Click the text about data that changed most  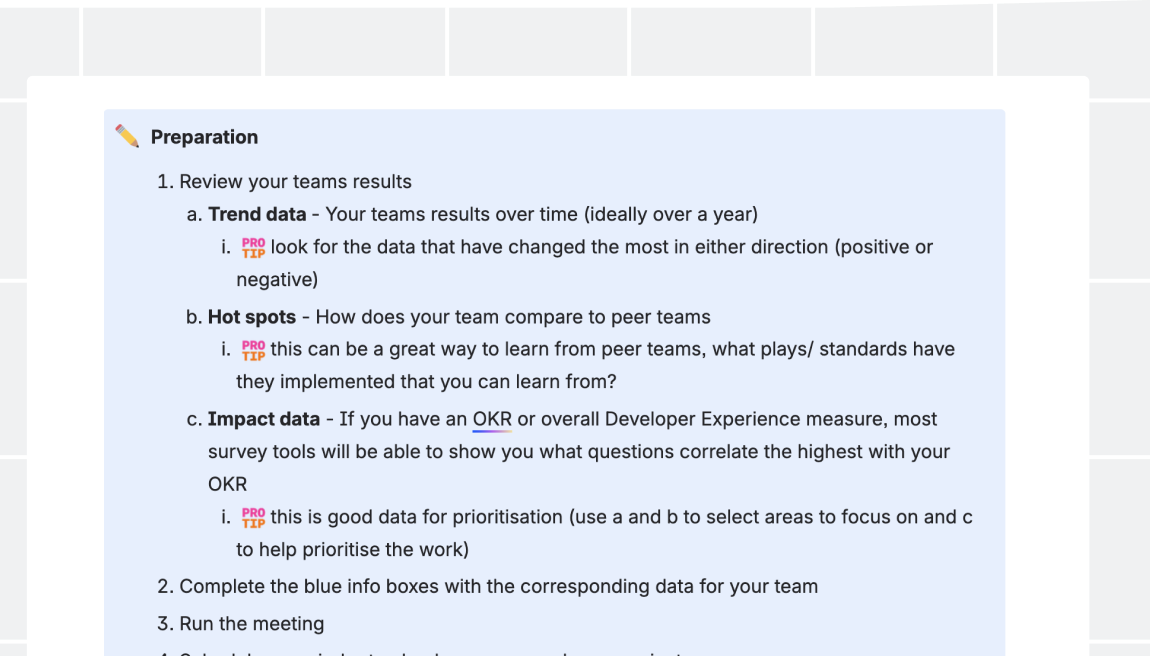(600, 247)
